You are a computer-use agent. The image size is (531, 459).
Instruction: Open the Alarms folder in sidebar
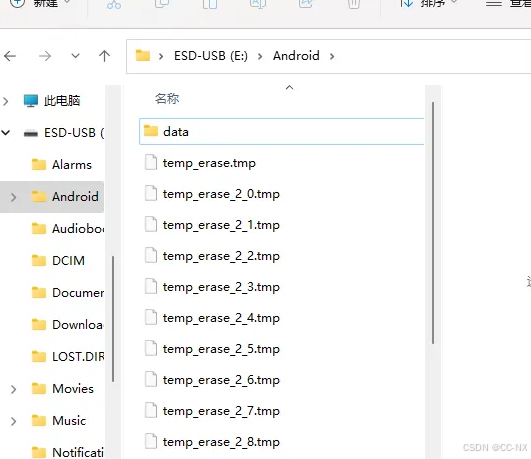pyautogui.click(x=62, y=165)
